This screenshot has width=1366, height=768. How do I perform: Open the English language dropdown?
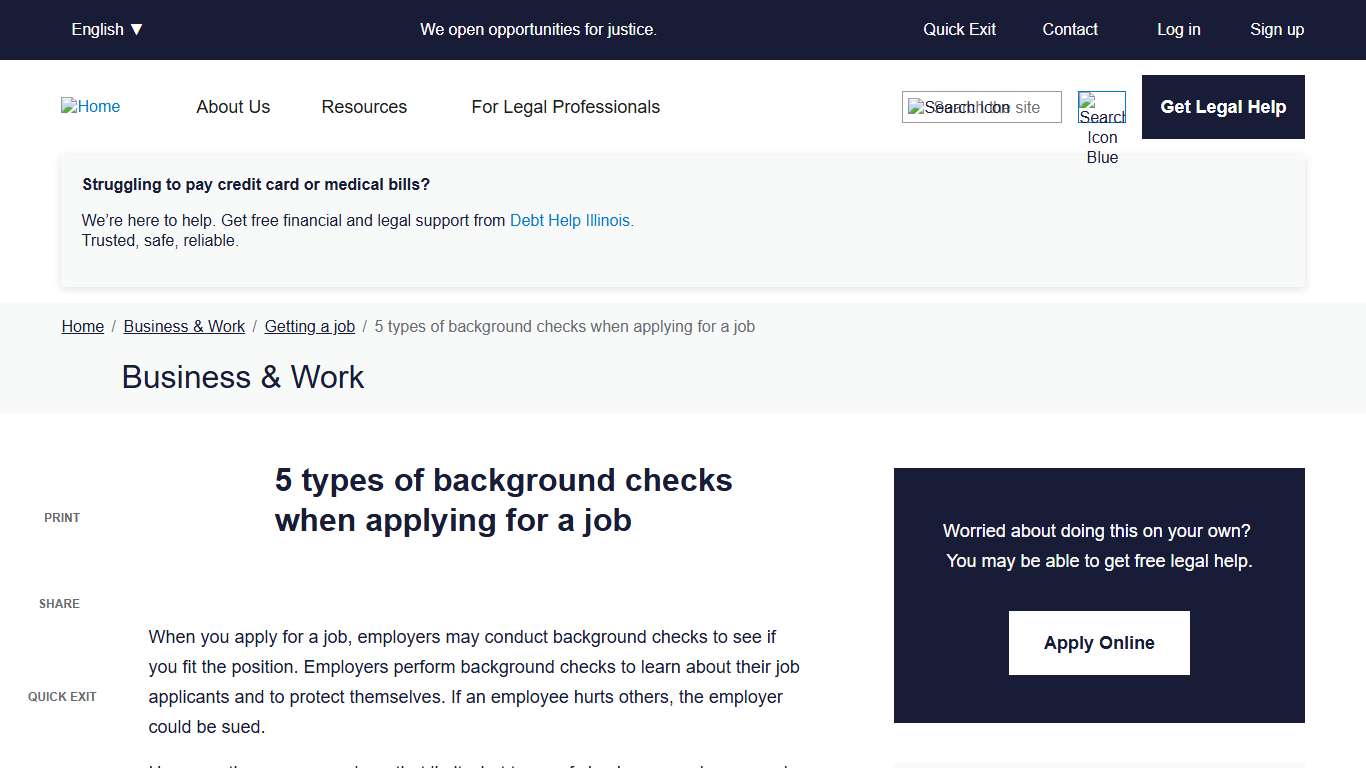click(106, 29)
